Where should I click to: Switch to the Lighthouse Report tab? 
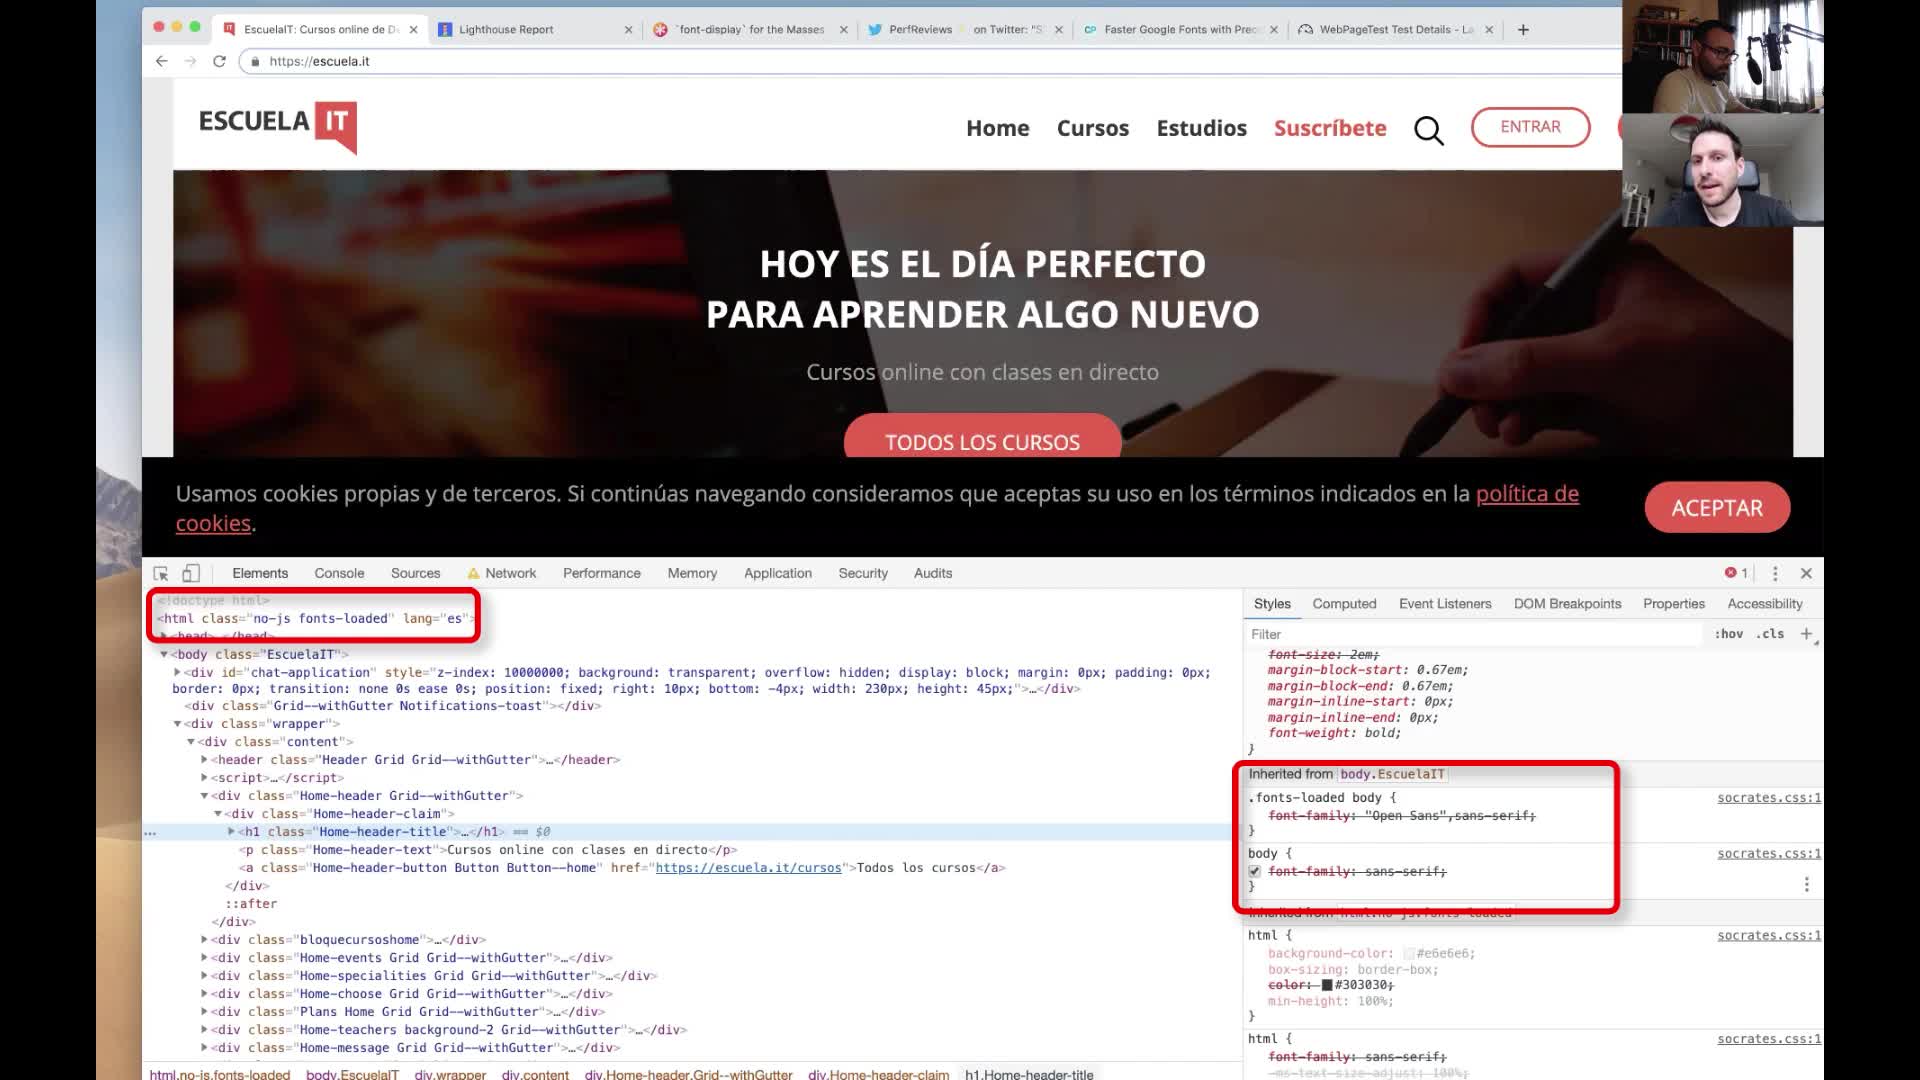coord(535,30)
